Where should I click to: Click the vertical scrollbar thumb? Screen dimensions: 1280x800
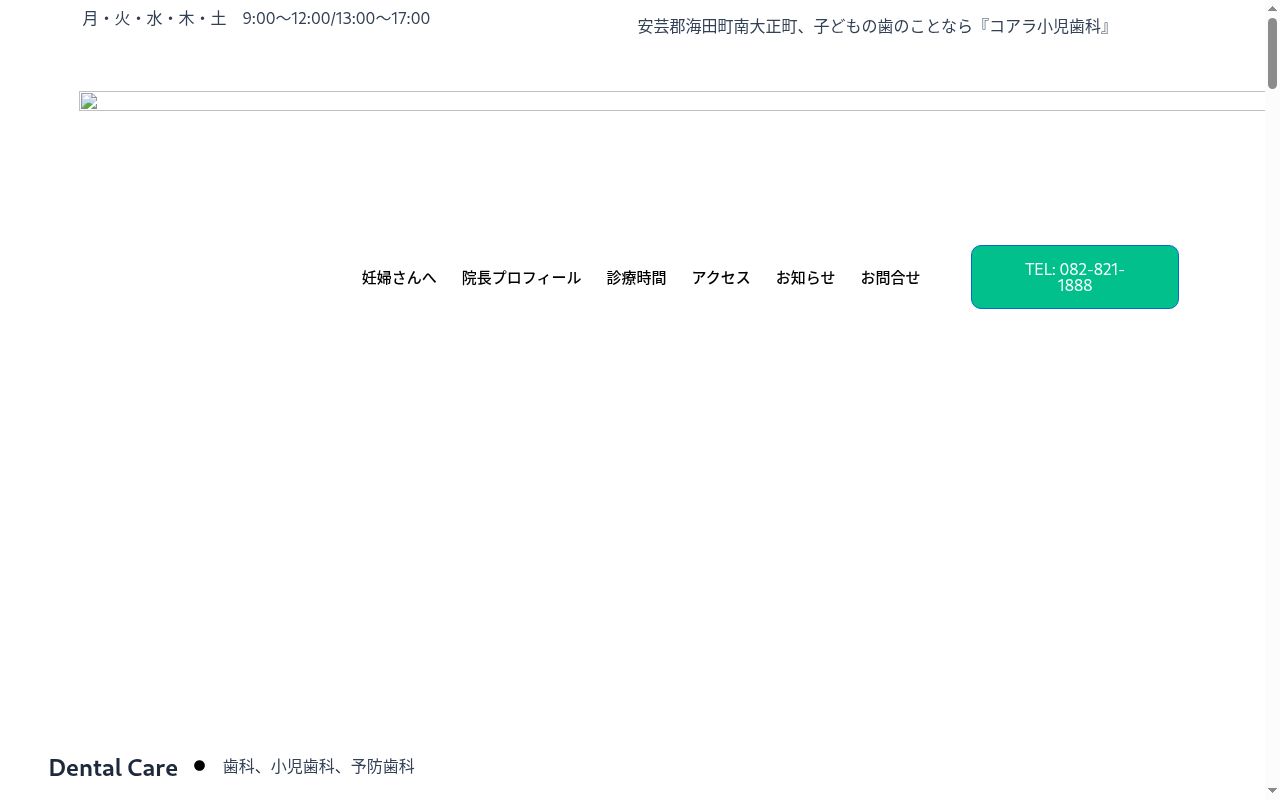(1273, 53)
